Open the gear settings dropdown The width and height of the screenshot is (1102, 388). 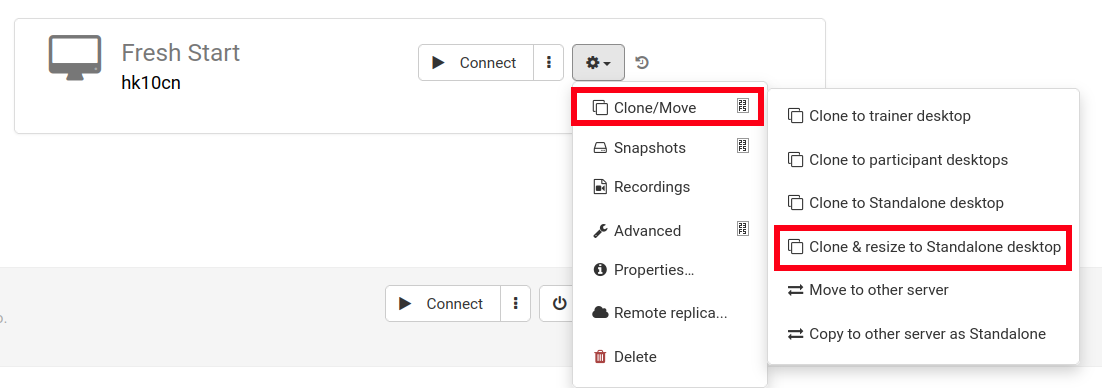(599, 63)
